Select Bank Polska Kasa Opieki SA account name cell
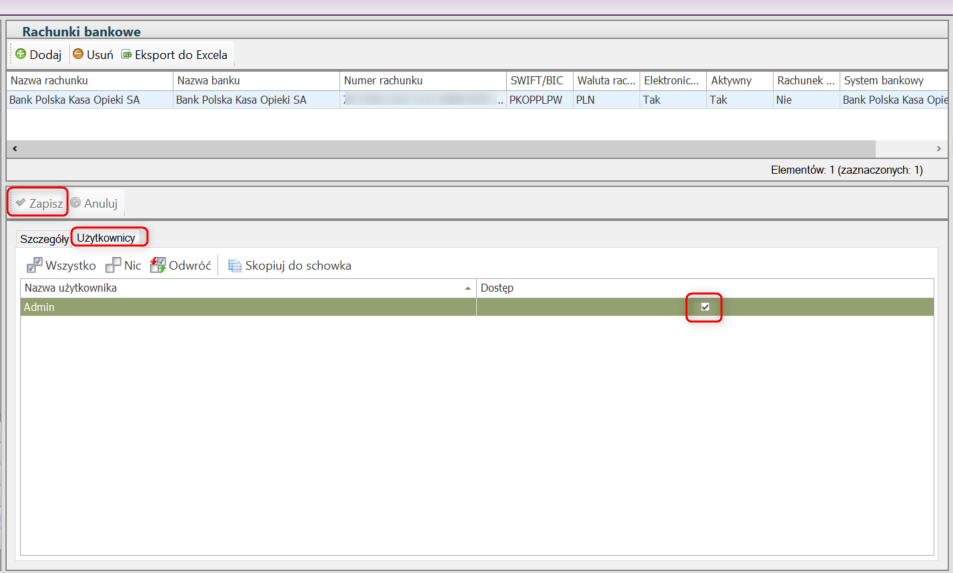Image resolution: width=953 pixels, height=573 pixels. coord(89,100)
